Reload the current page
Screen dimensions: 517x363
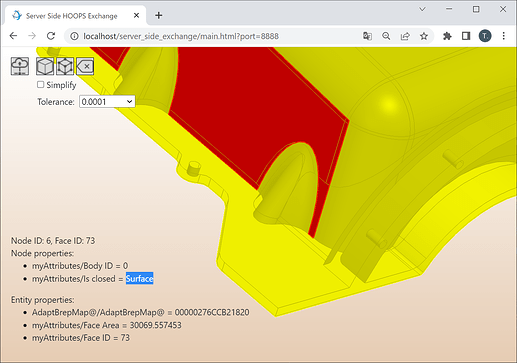point(51,36)
